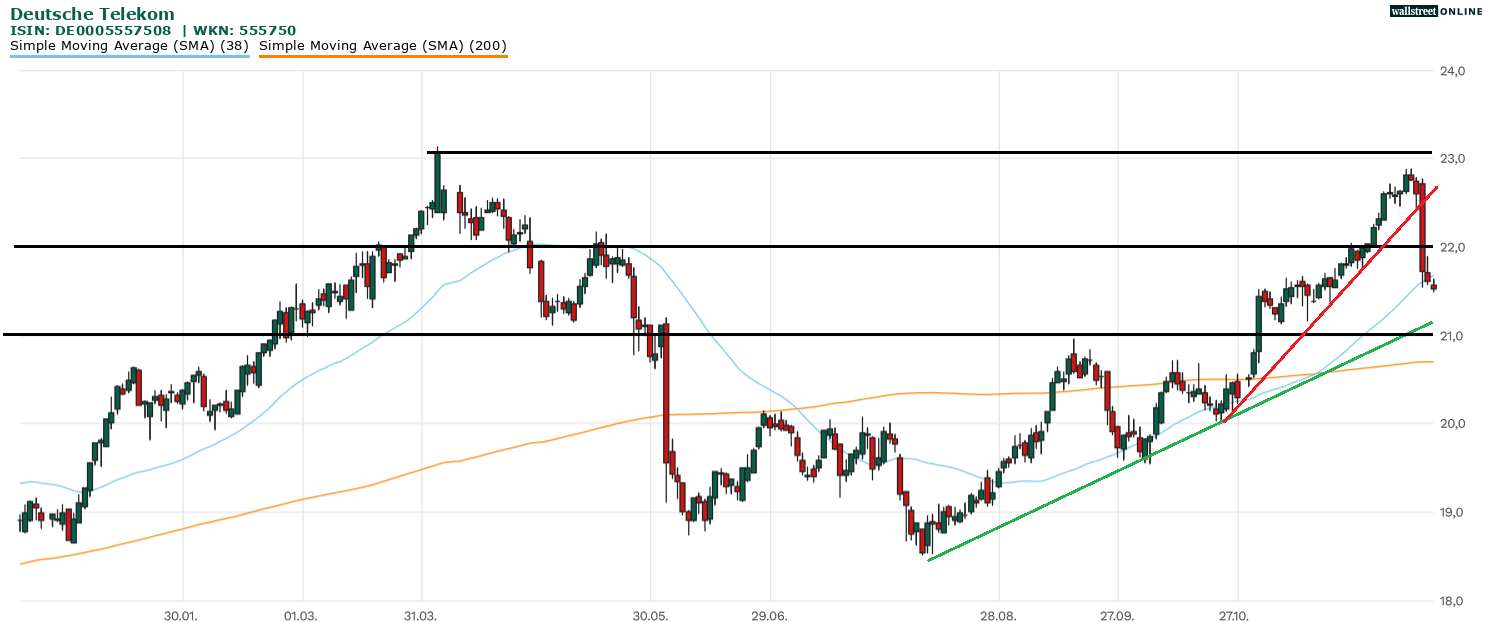Select the ISIN DE0005557508 text
The width and height of the screenshot is (1490, 622).
[97, 30]
